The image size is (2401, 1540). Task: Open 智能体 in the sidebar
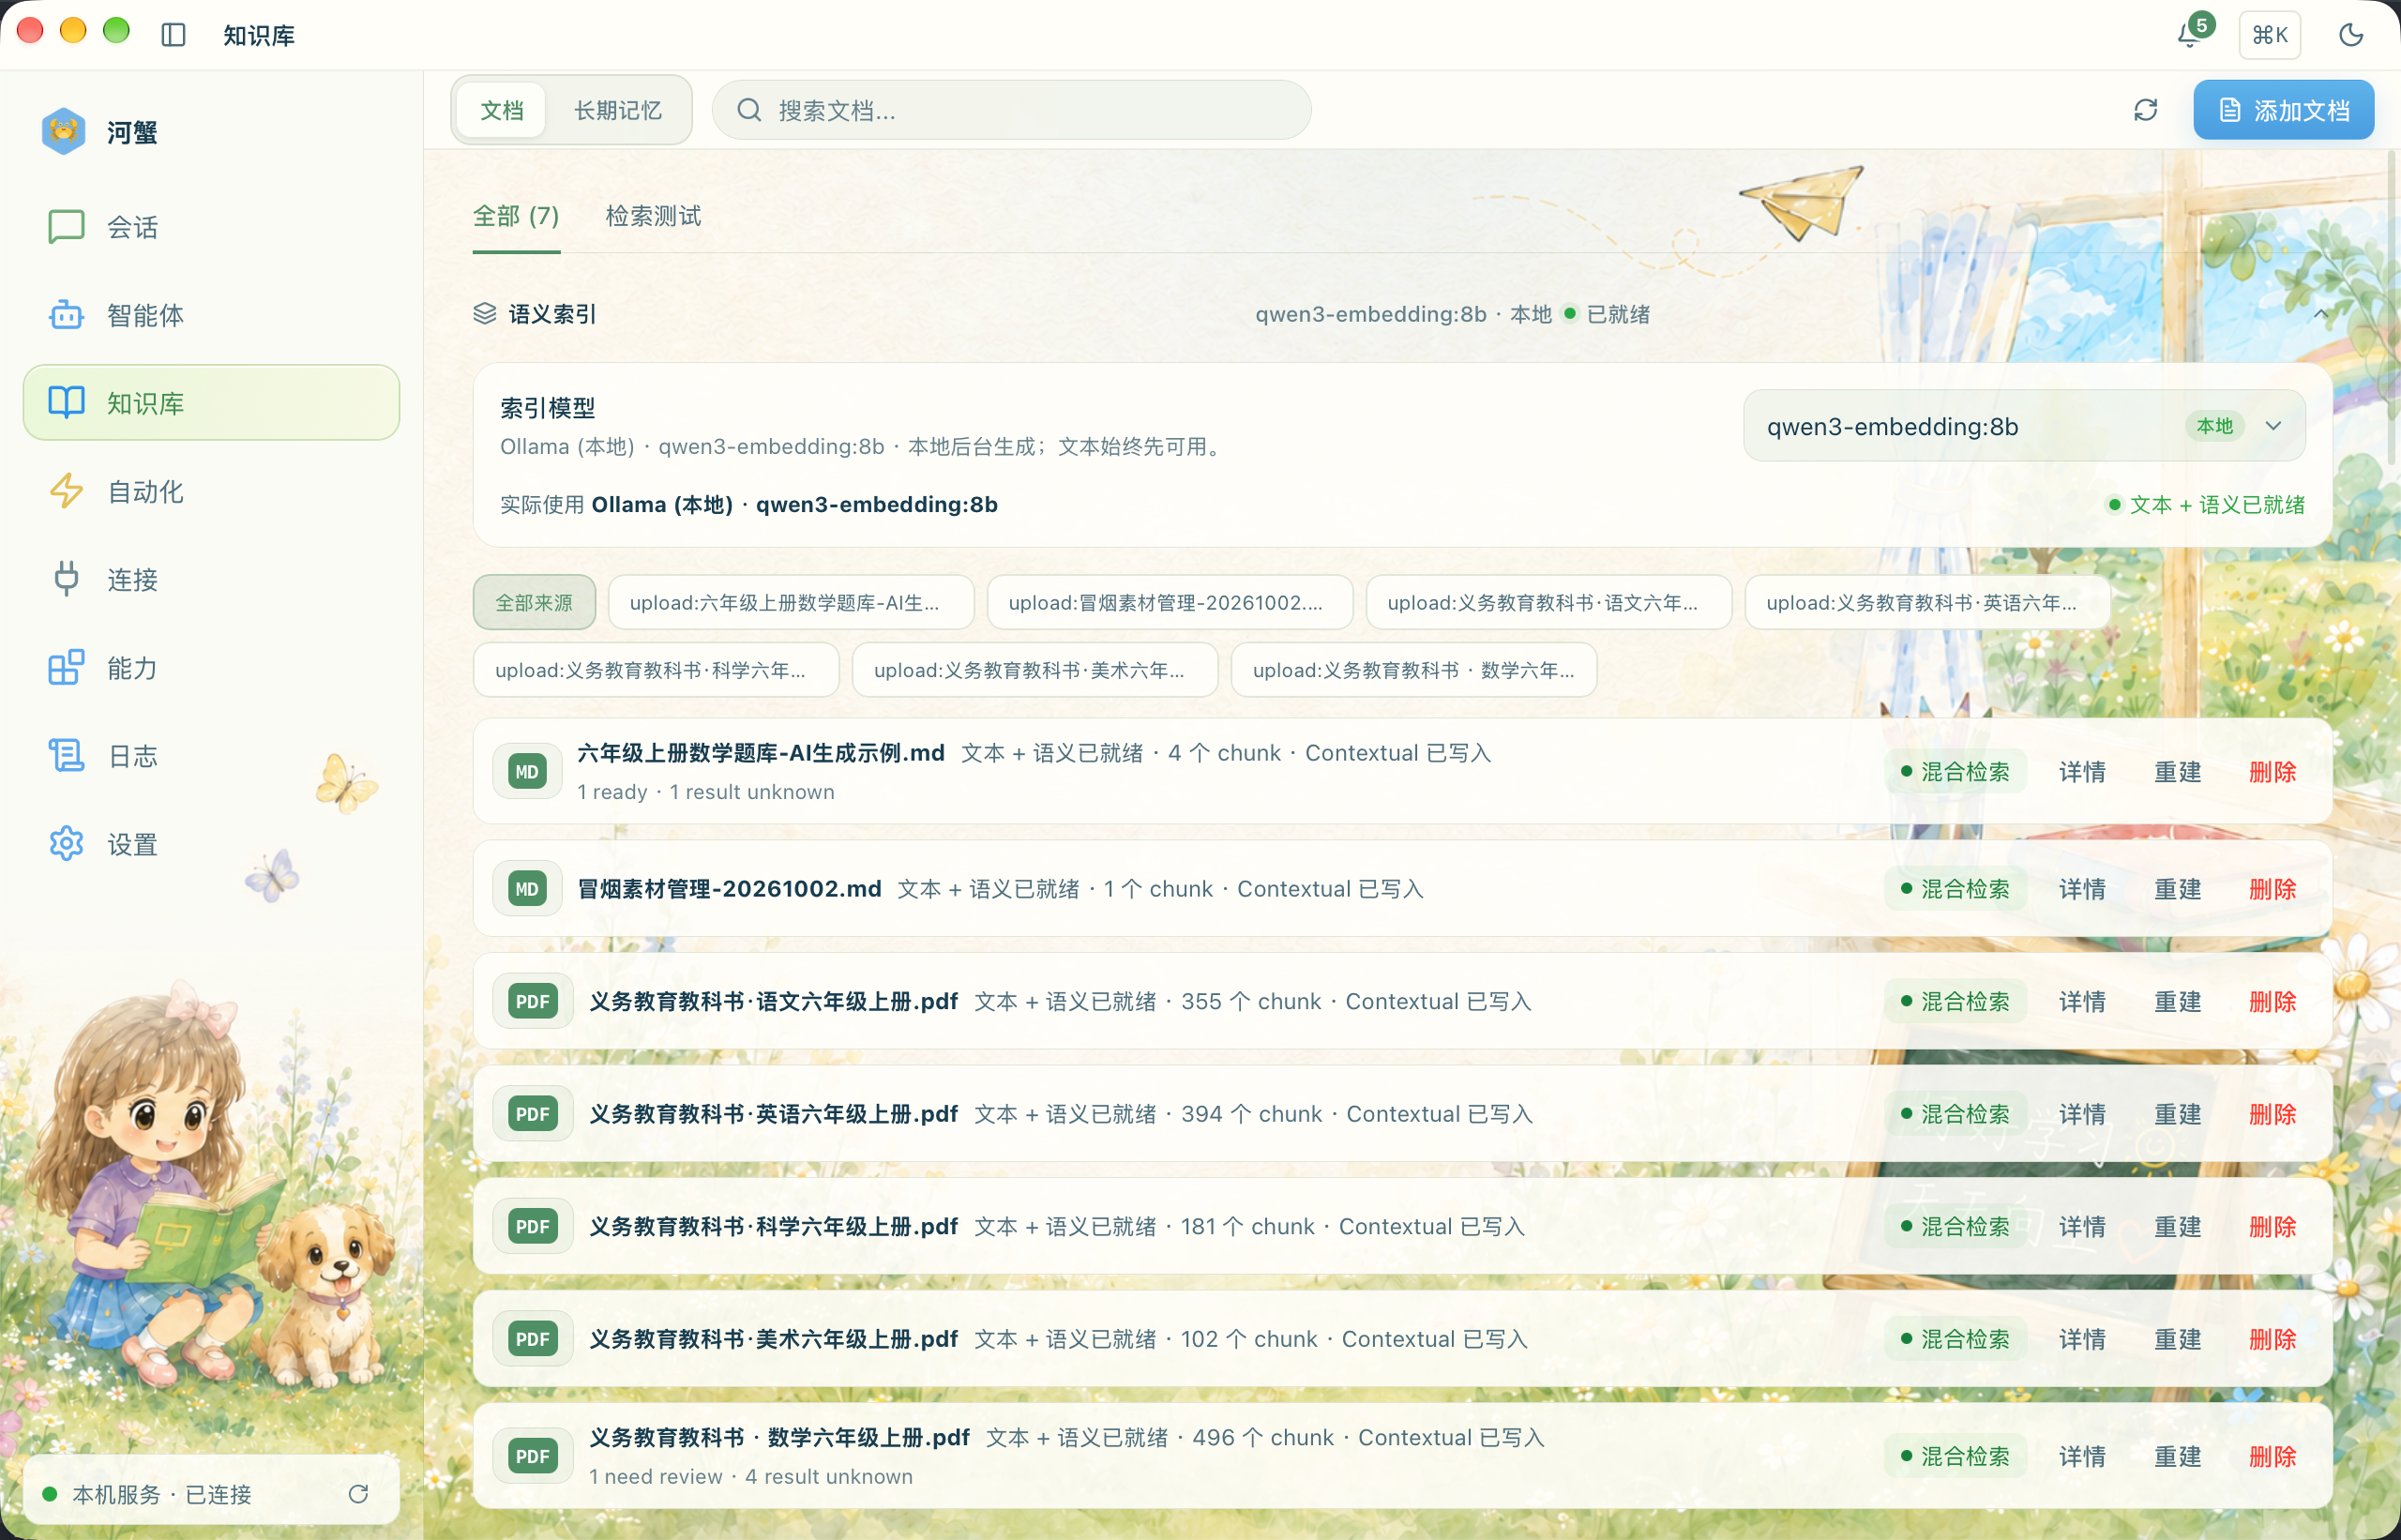point(211,315)
